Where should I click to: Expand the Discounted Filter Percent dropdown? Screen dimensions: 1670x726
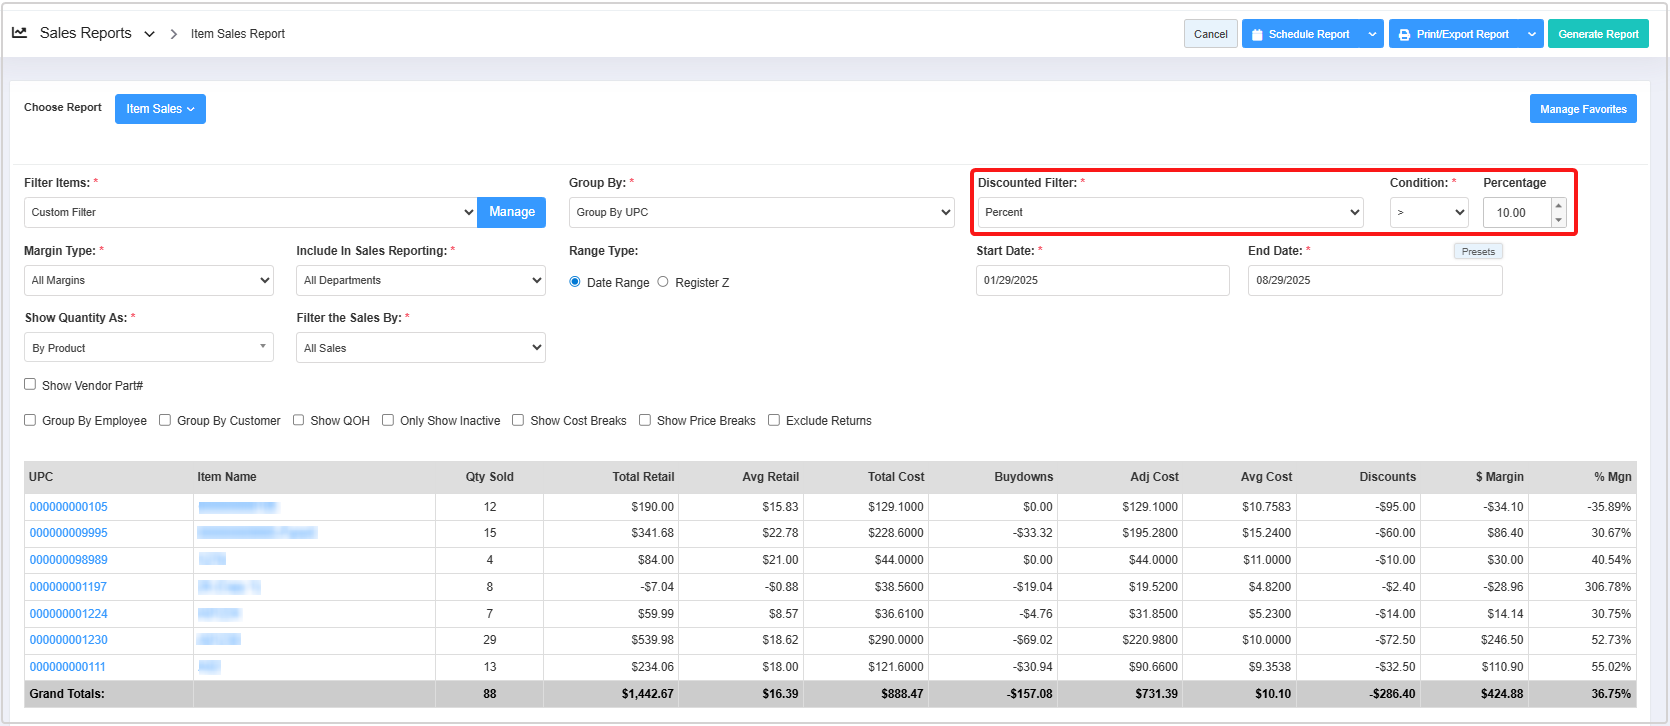1169,212
